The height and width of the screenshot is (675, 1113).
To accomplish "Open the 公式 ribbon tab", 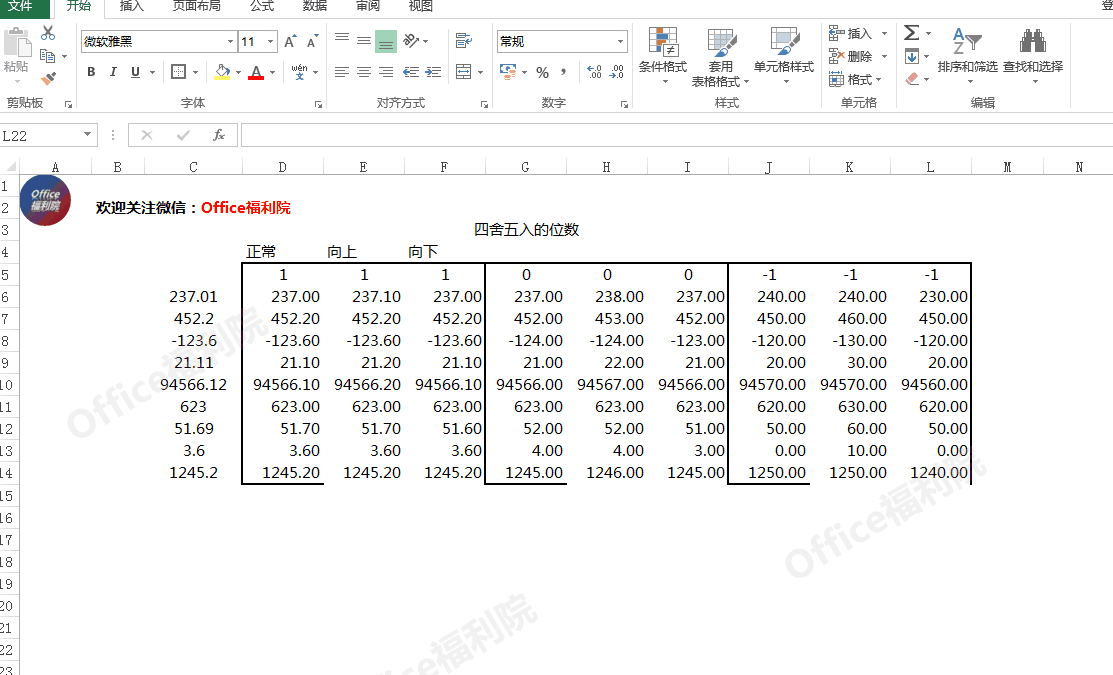I will tap(262, 6).
